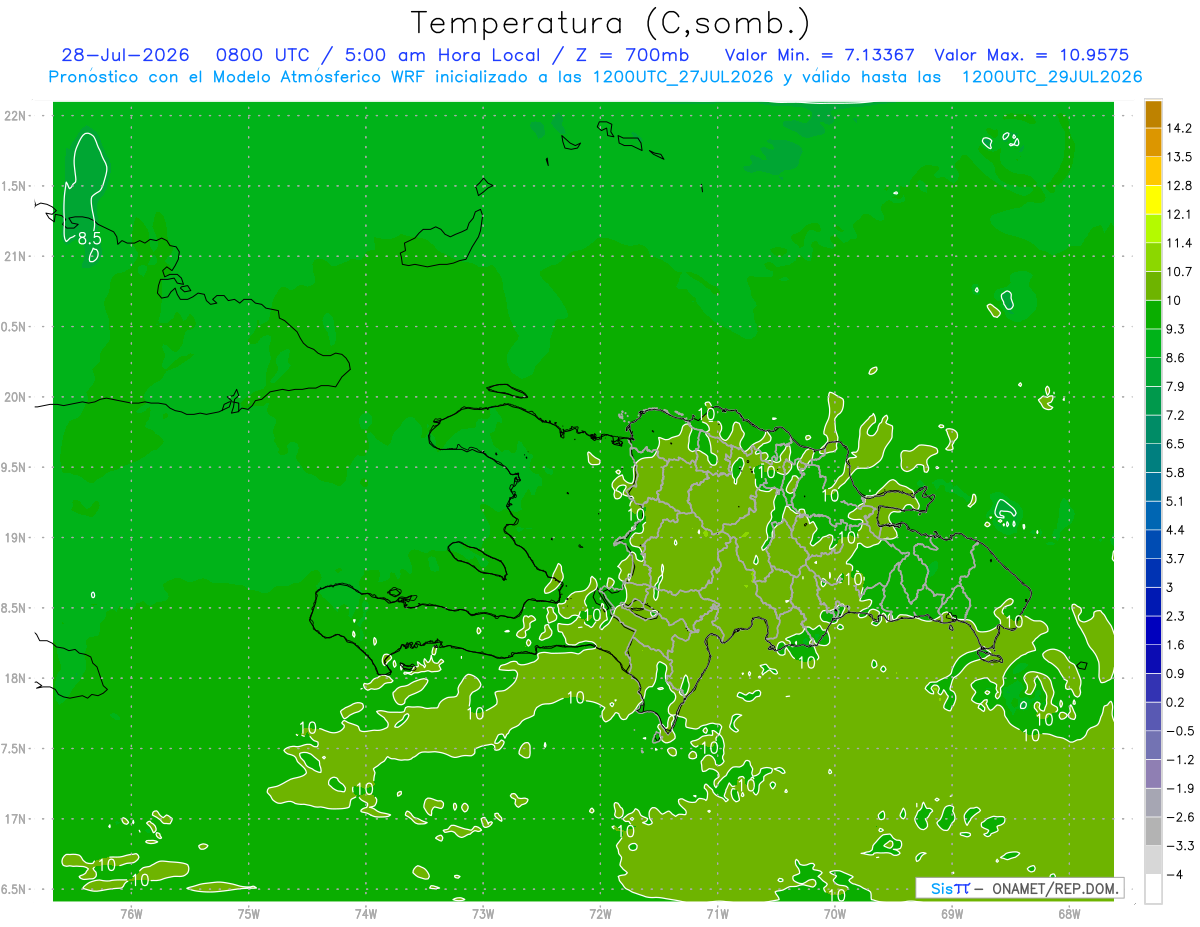Click latitude axis label "18N"

point(17,679)
